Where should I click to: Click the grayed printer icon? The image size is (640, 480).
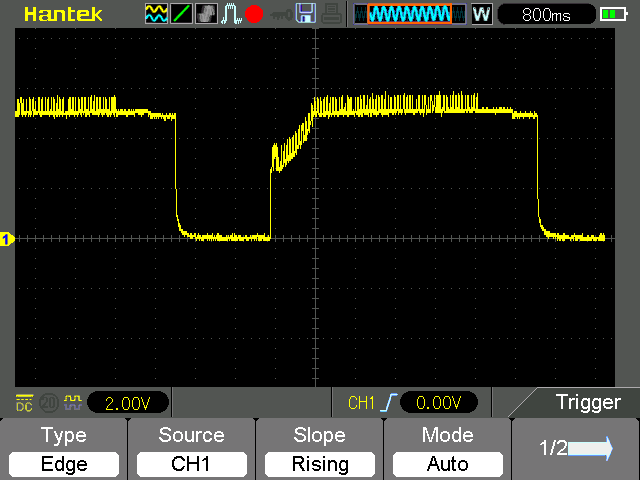coord(331,13)
